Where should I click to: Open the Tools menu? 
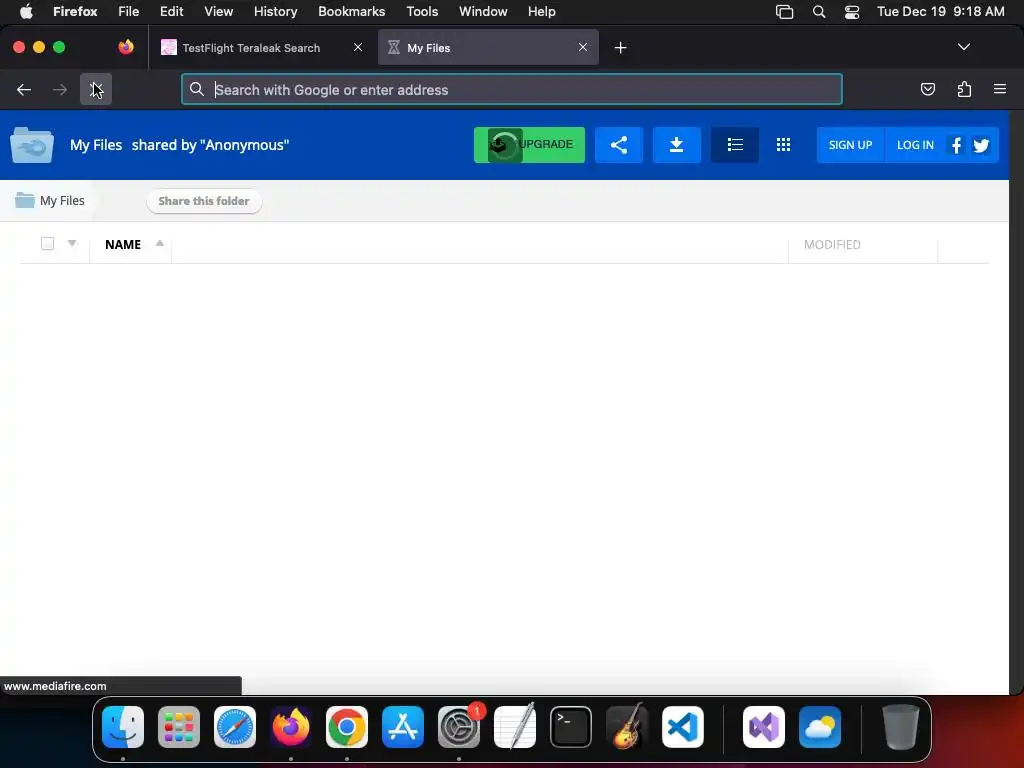point(422,12)
